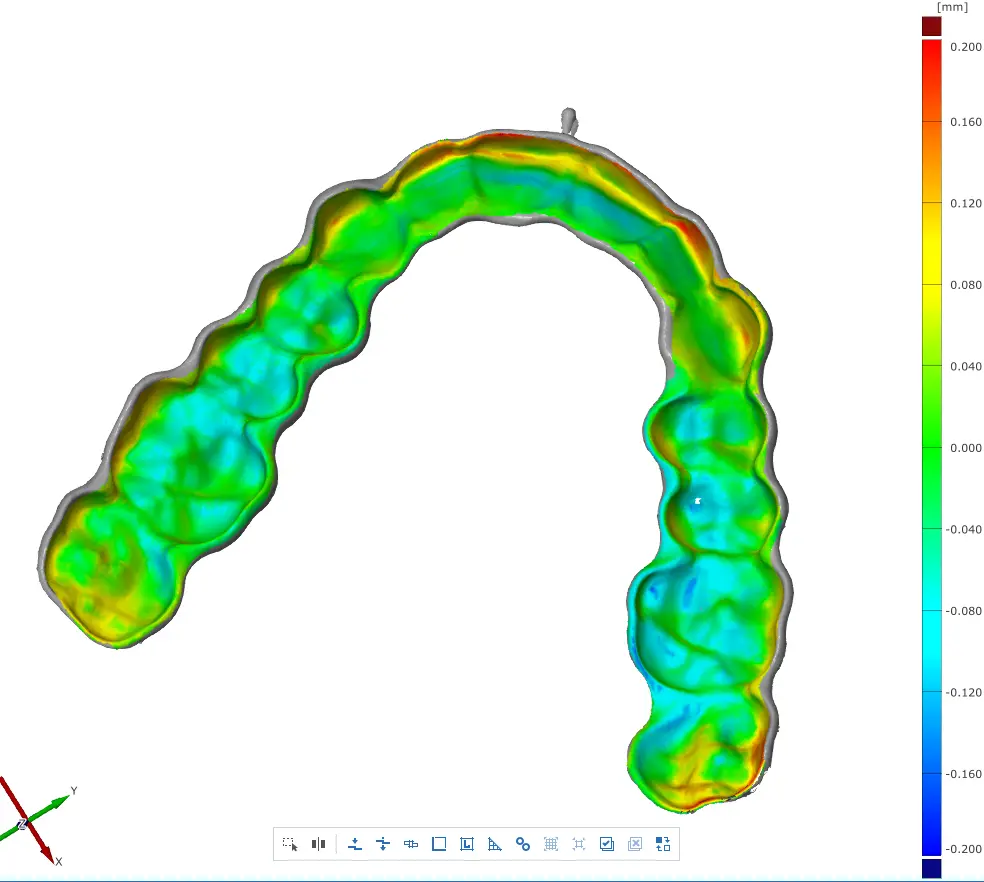Click the square with L-corner icon

tap(466, 844)
